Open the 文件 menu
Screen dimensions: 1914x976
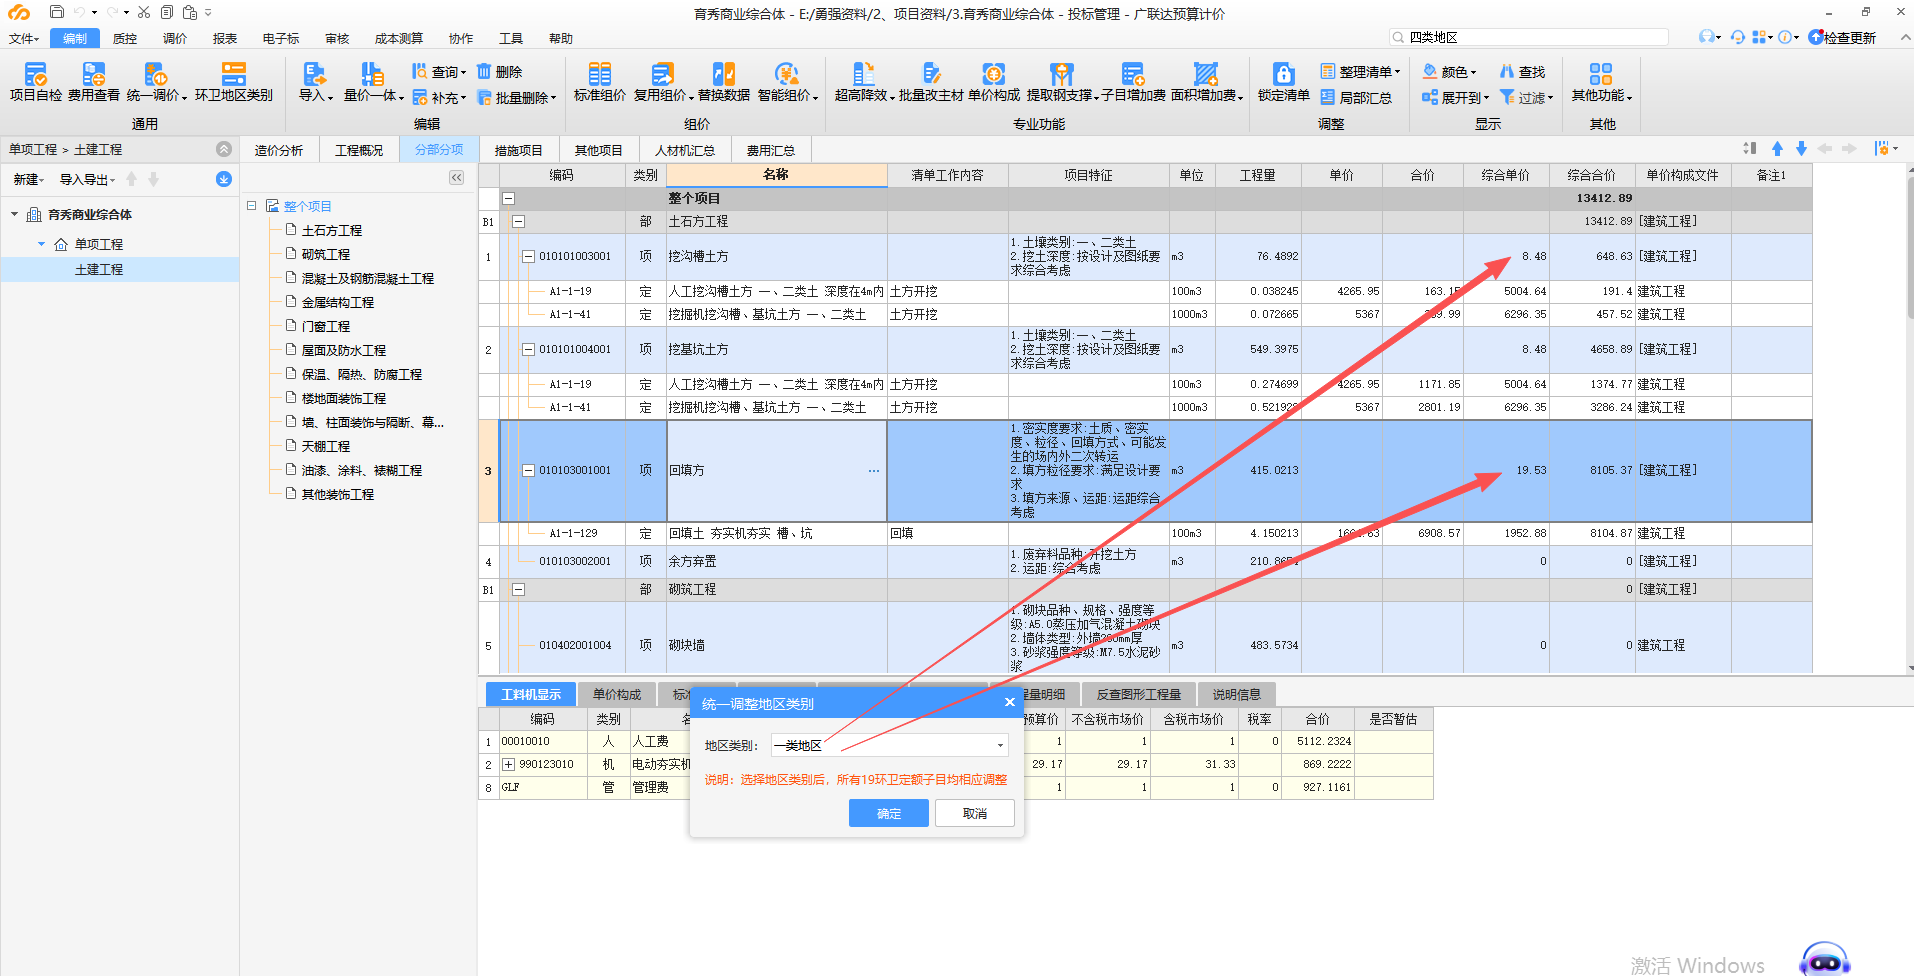pyautogui.click(x=23, y=38)
